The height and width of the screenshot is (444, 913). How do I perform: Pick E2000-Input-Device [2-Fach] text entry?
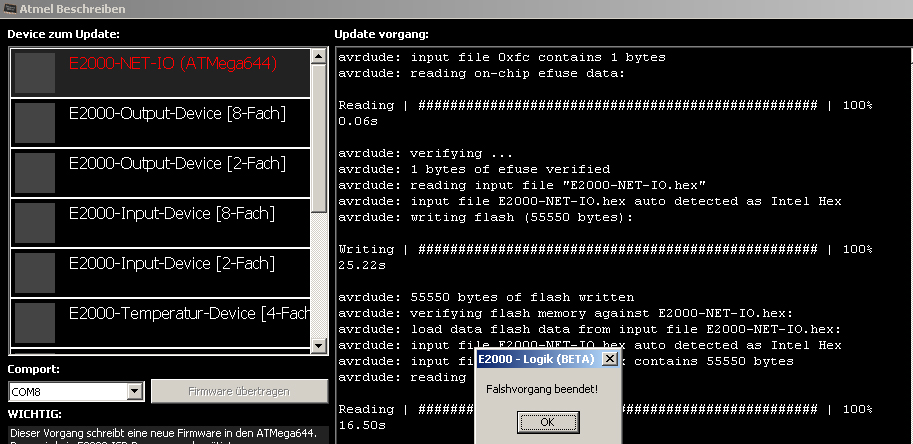171,263
